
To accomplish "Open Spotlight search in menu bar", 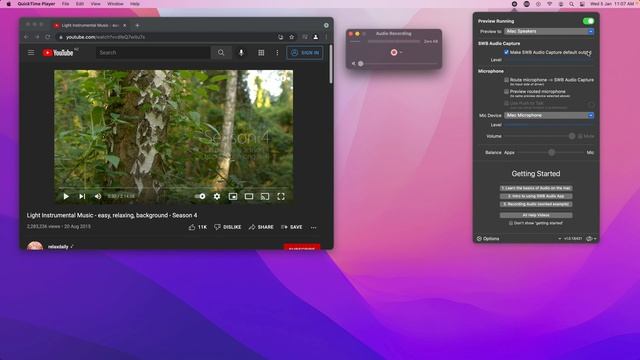I will [571, 4].
